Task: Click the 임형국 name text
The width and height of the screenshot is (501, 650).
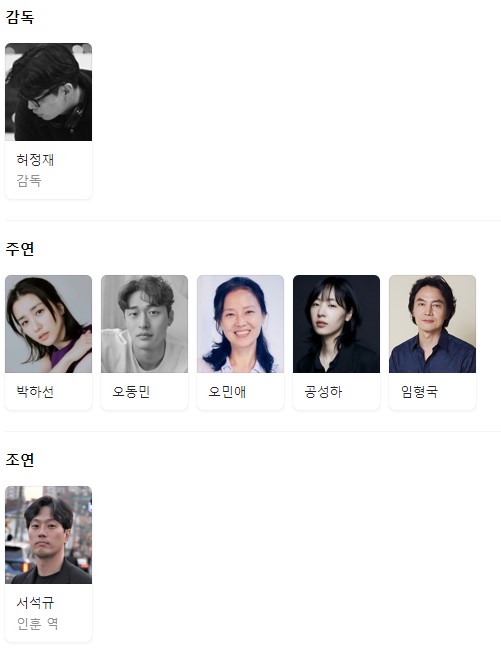Action: (419, 391)
